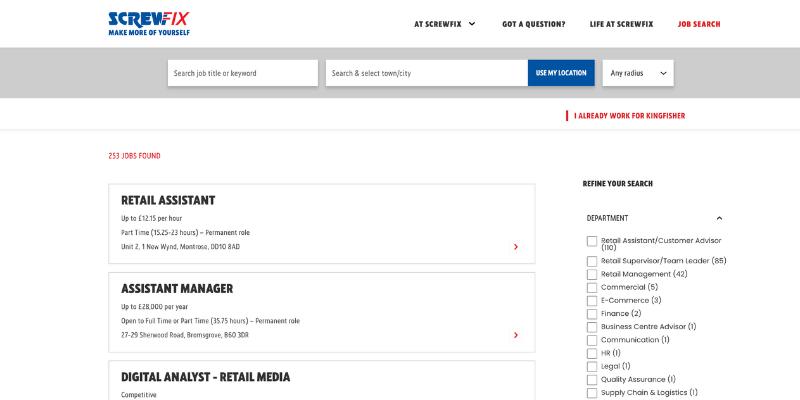
Task: Open the Any radius dropdown
Action: click(x=637, y=73)
